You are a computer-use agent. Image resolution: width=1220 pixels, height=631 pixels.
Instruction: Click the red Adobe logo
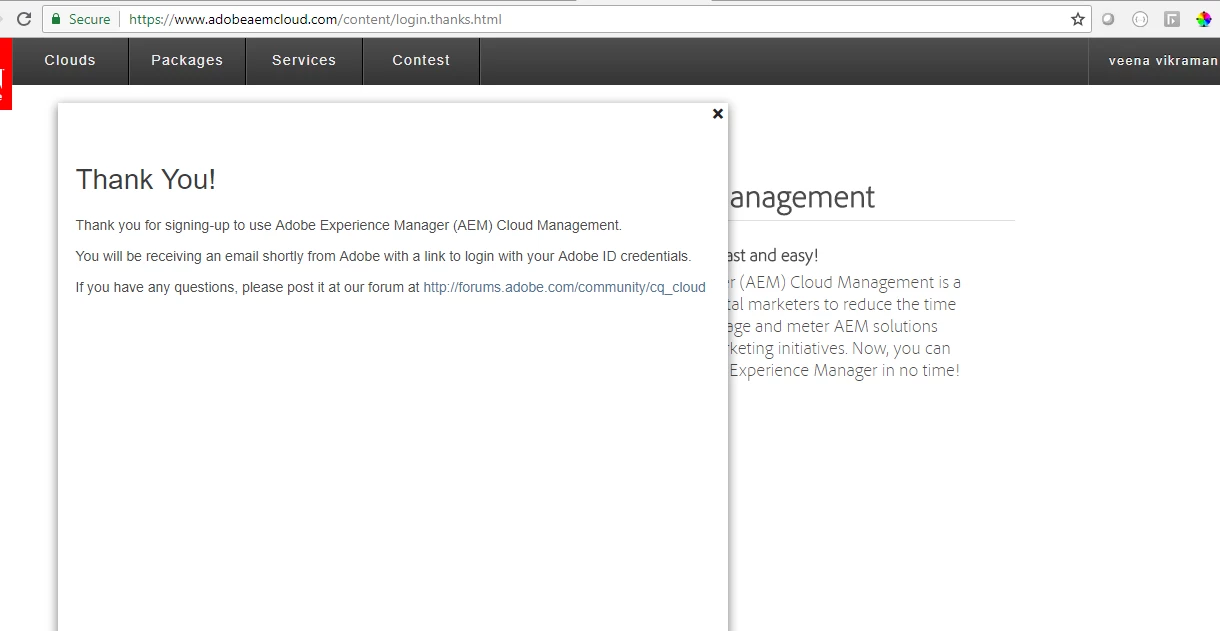(x=5, y=74)
